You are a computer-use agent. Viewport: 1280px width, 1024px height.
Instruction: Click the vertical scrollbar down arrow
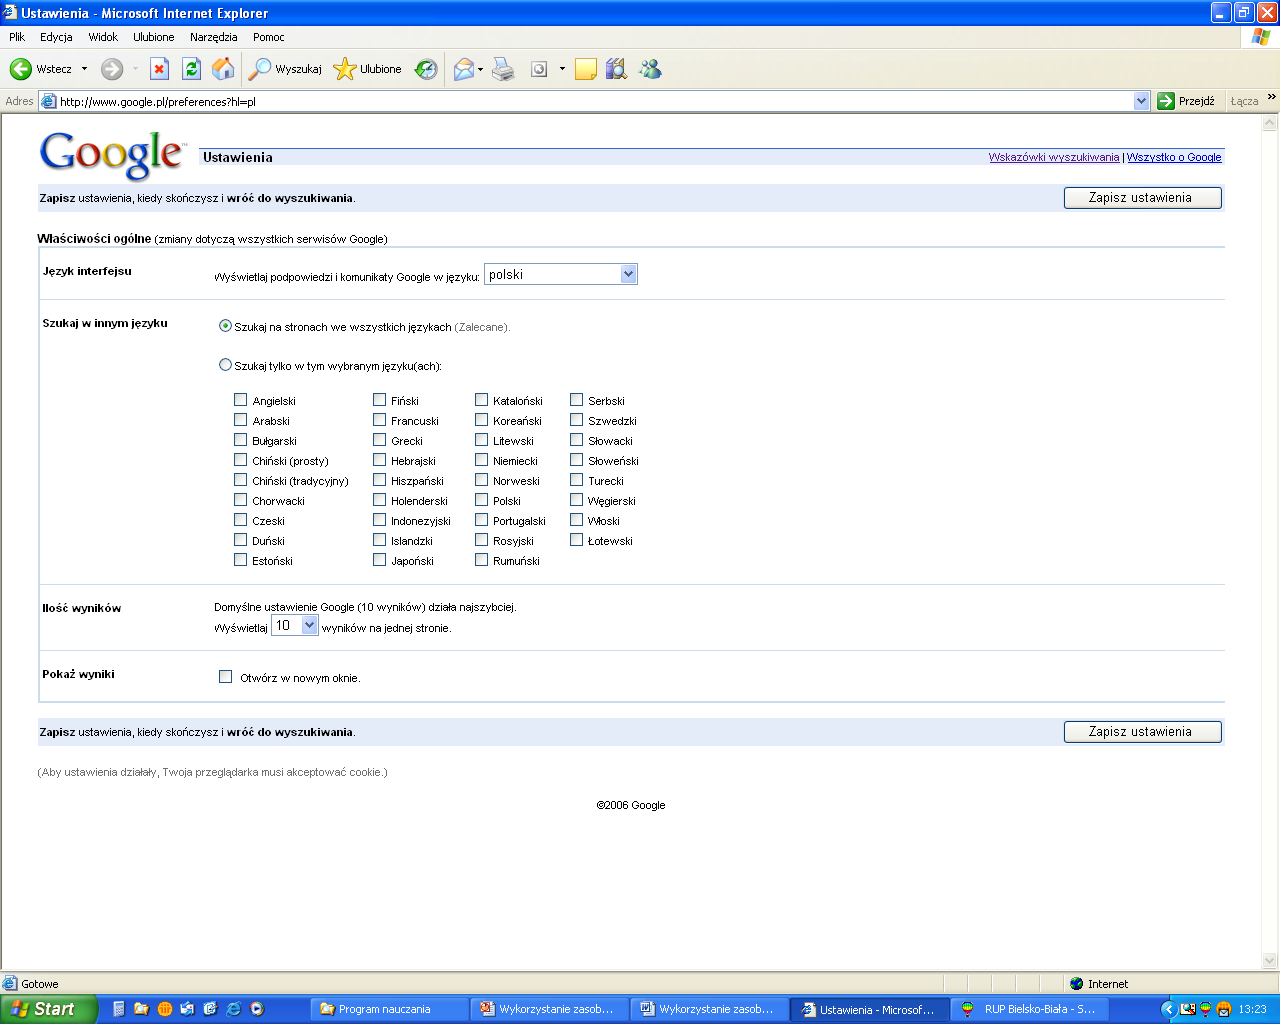[x=1270, y=961]
